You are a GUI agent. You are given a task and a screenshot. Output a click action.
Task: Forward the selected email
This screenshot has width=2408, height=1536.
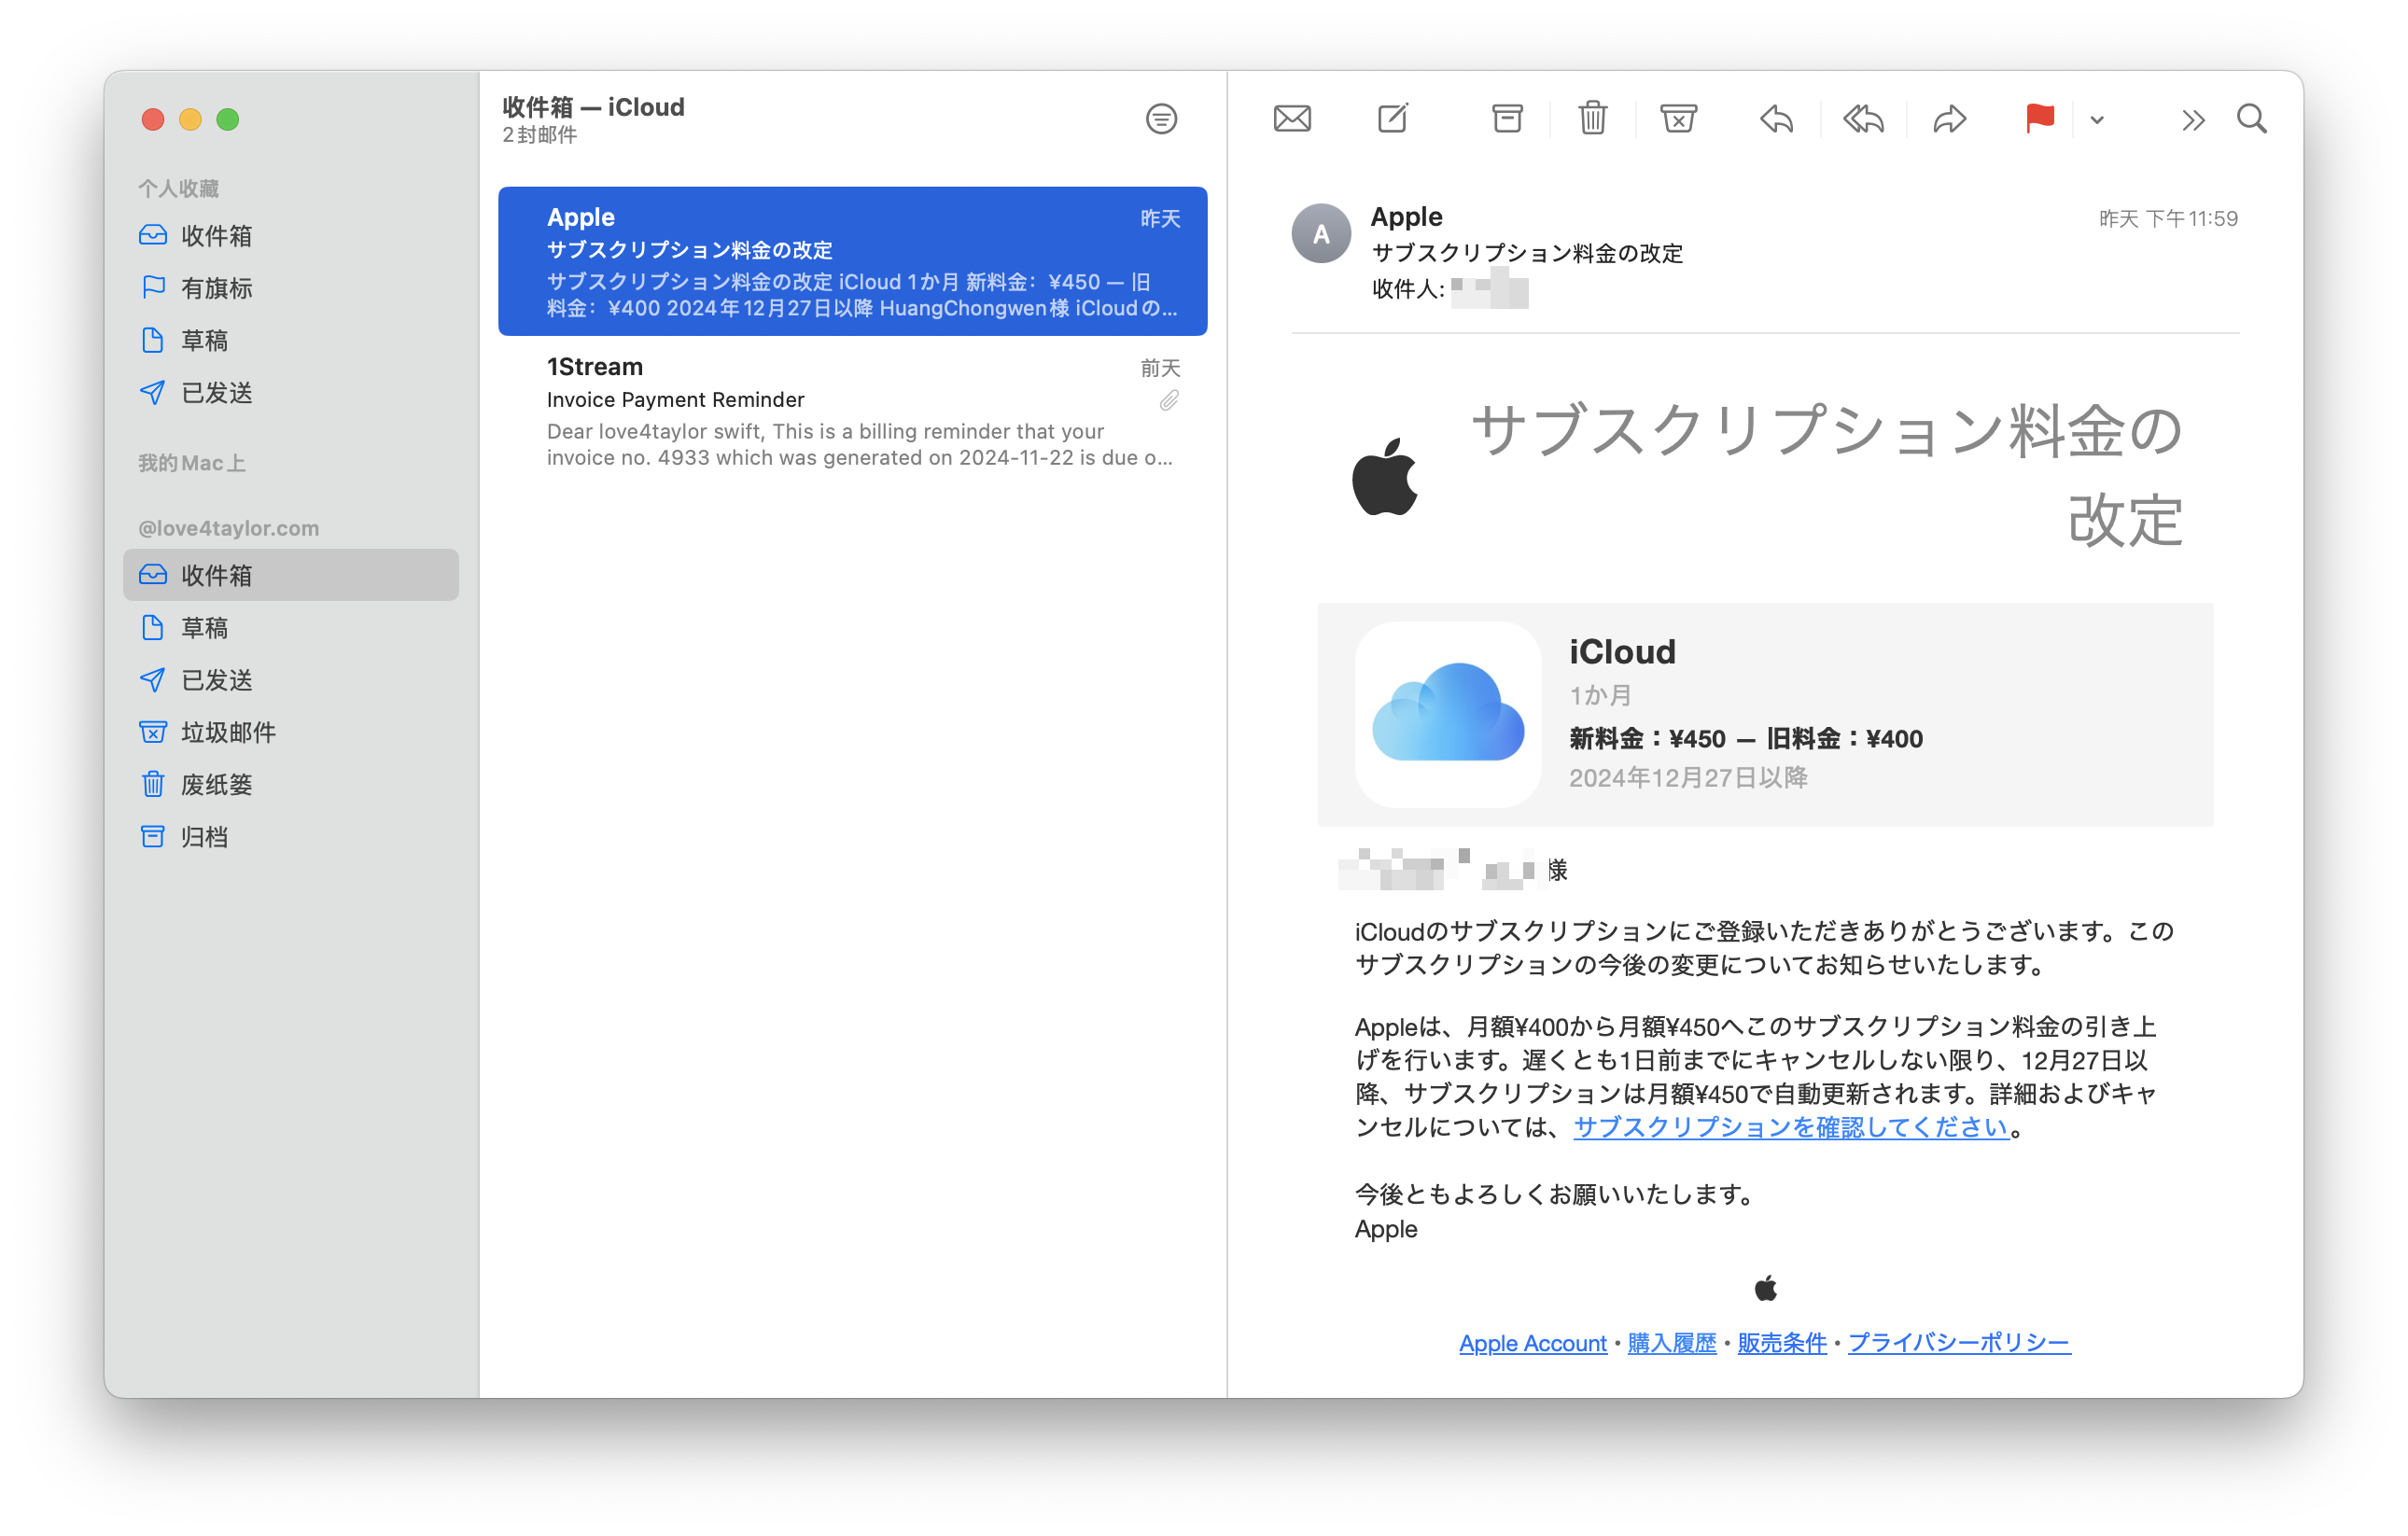tap(1949, 119)
